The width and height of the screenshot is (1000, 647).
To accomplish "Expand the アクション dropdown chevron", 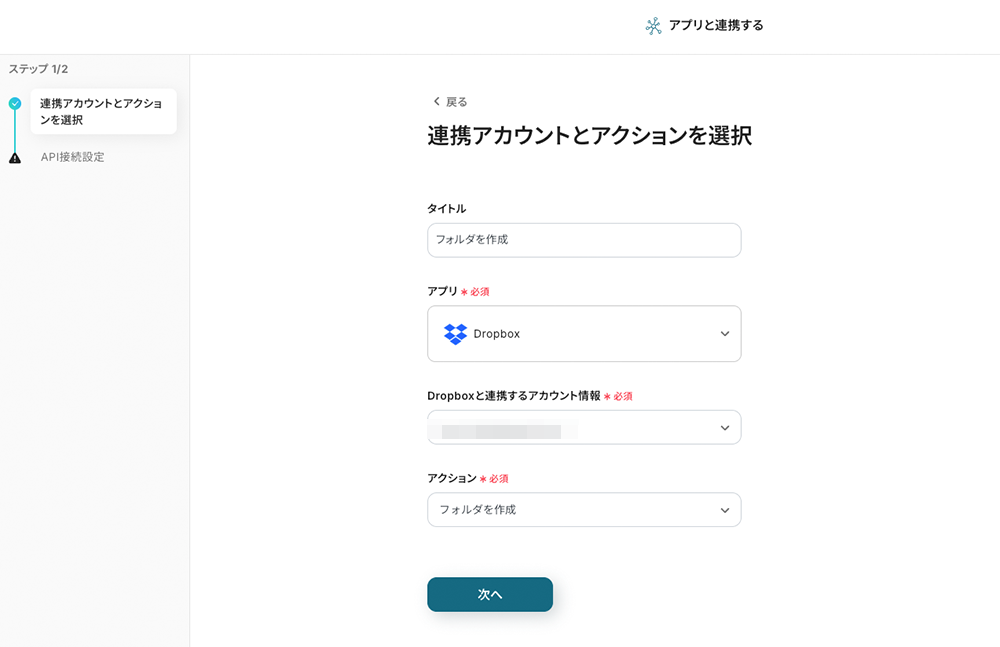I will pos(725,510).
